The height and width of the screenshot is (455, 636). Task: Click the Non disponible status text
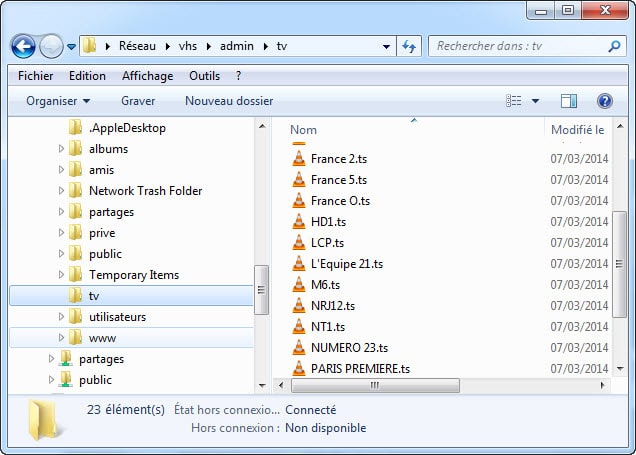pyautogui.click(x=326, y=428)
